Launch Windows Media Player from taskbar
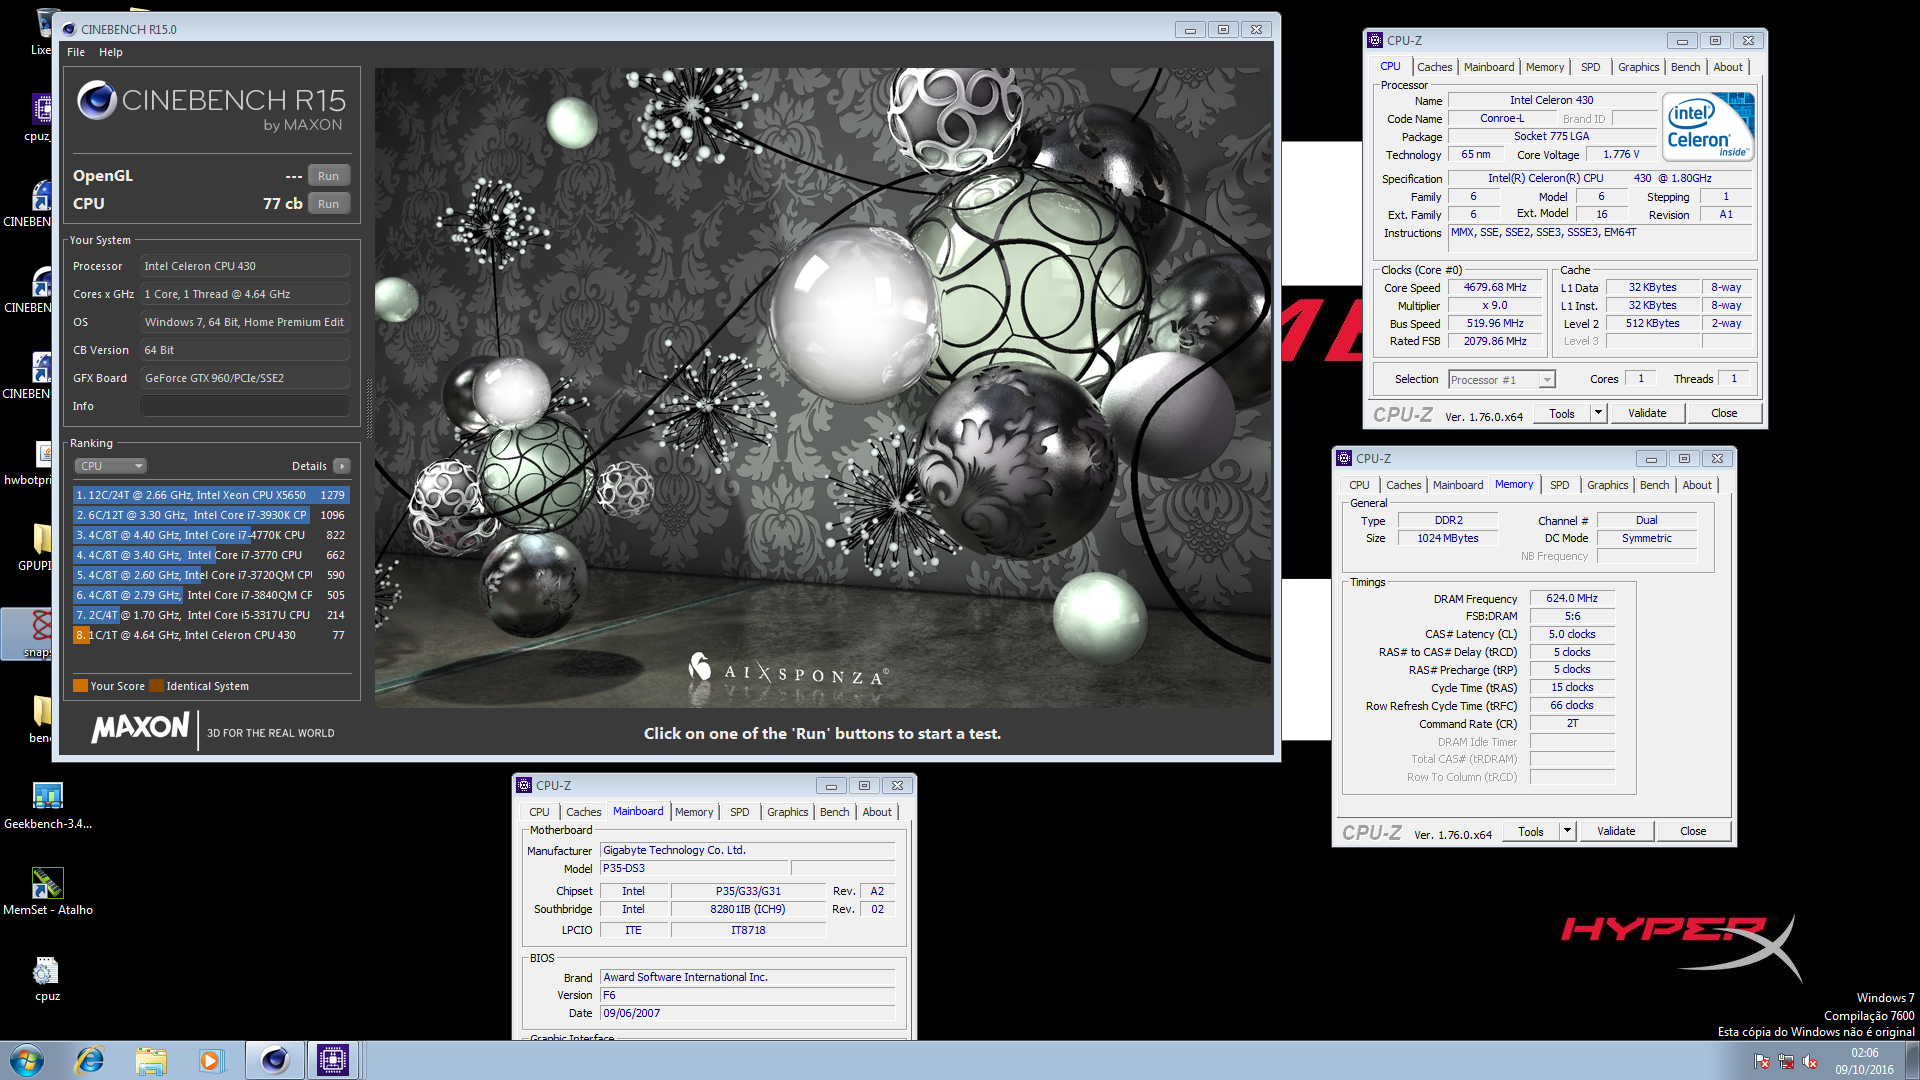The width and height of the screenshot is (1920, 1080). coord(210,1060)
